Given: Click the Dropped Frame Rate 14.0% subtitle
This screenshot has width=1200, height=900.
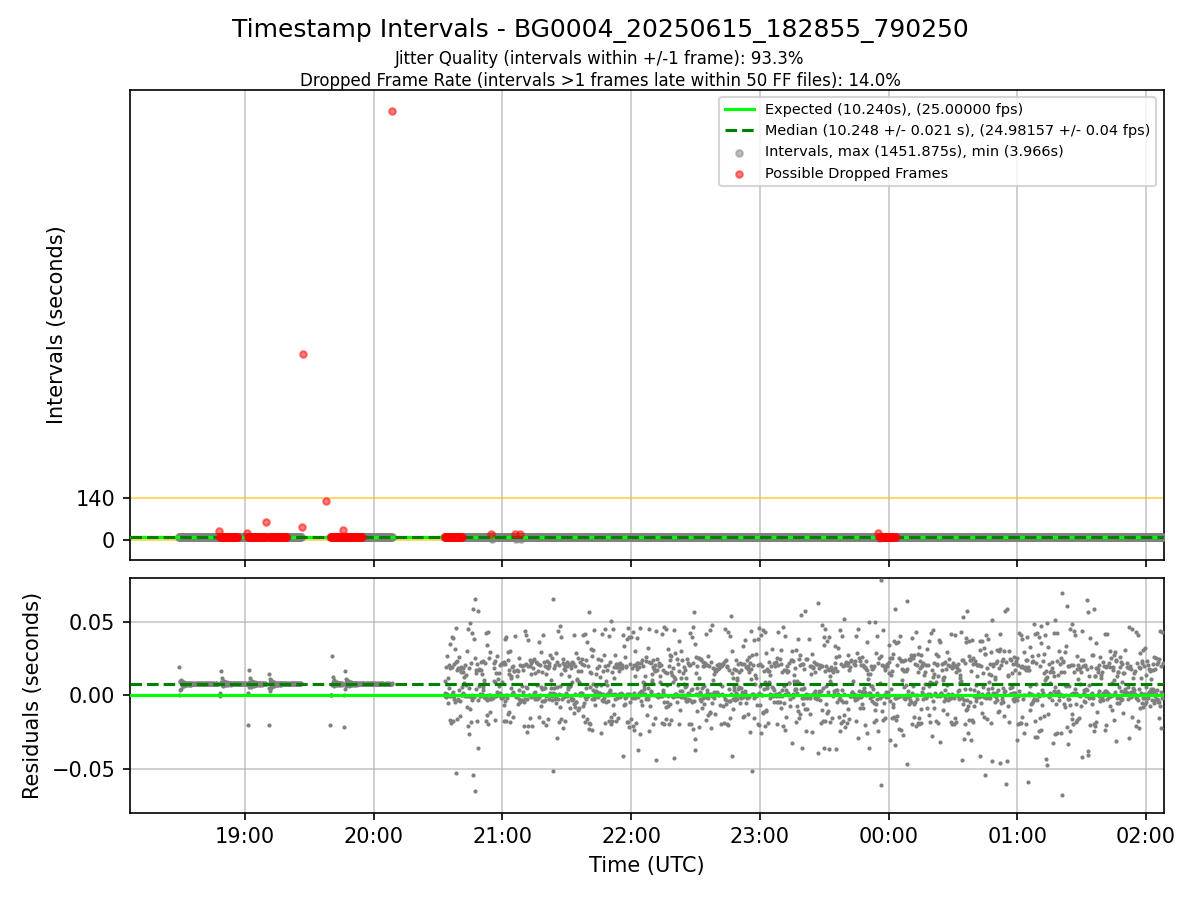Looking at the screenshot, I should (x=600, y=80).
